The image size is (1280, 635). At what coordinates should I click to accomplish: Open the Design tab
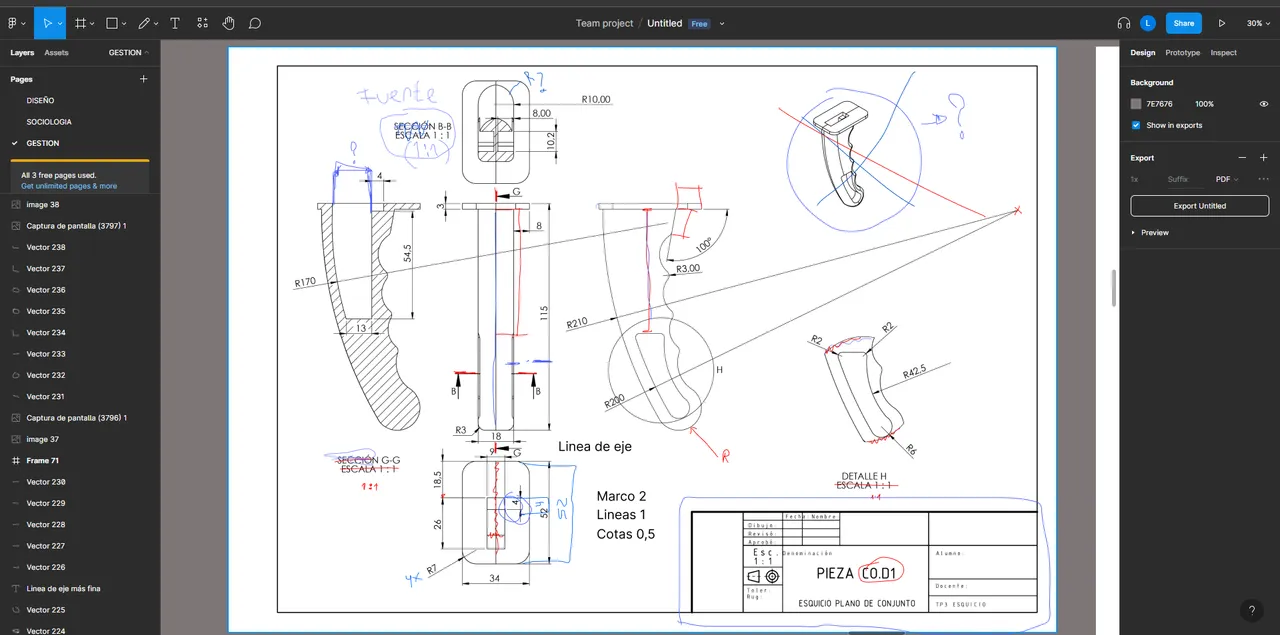click(x=1143, y=53)
